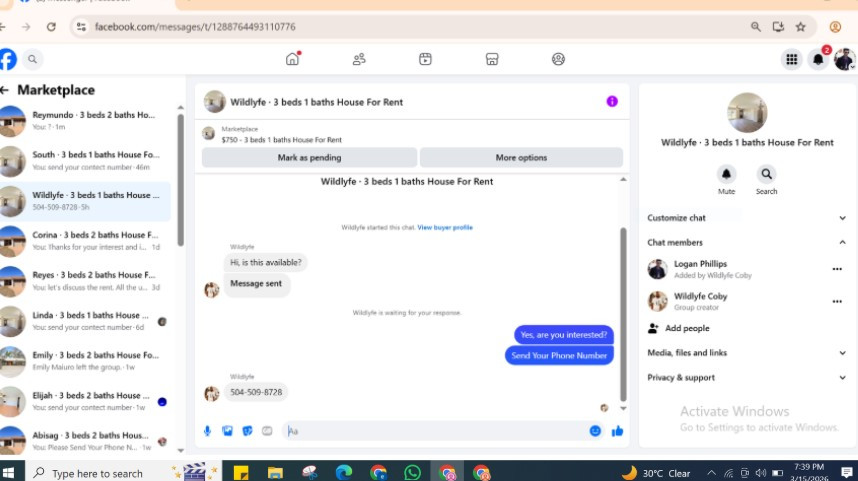This screenshot has width=858, height=481.
Task: Go back with Marketplace back arrow
Action: coord(5,90)
